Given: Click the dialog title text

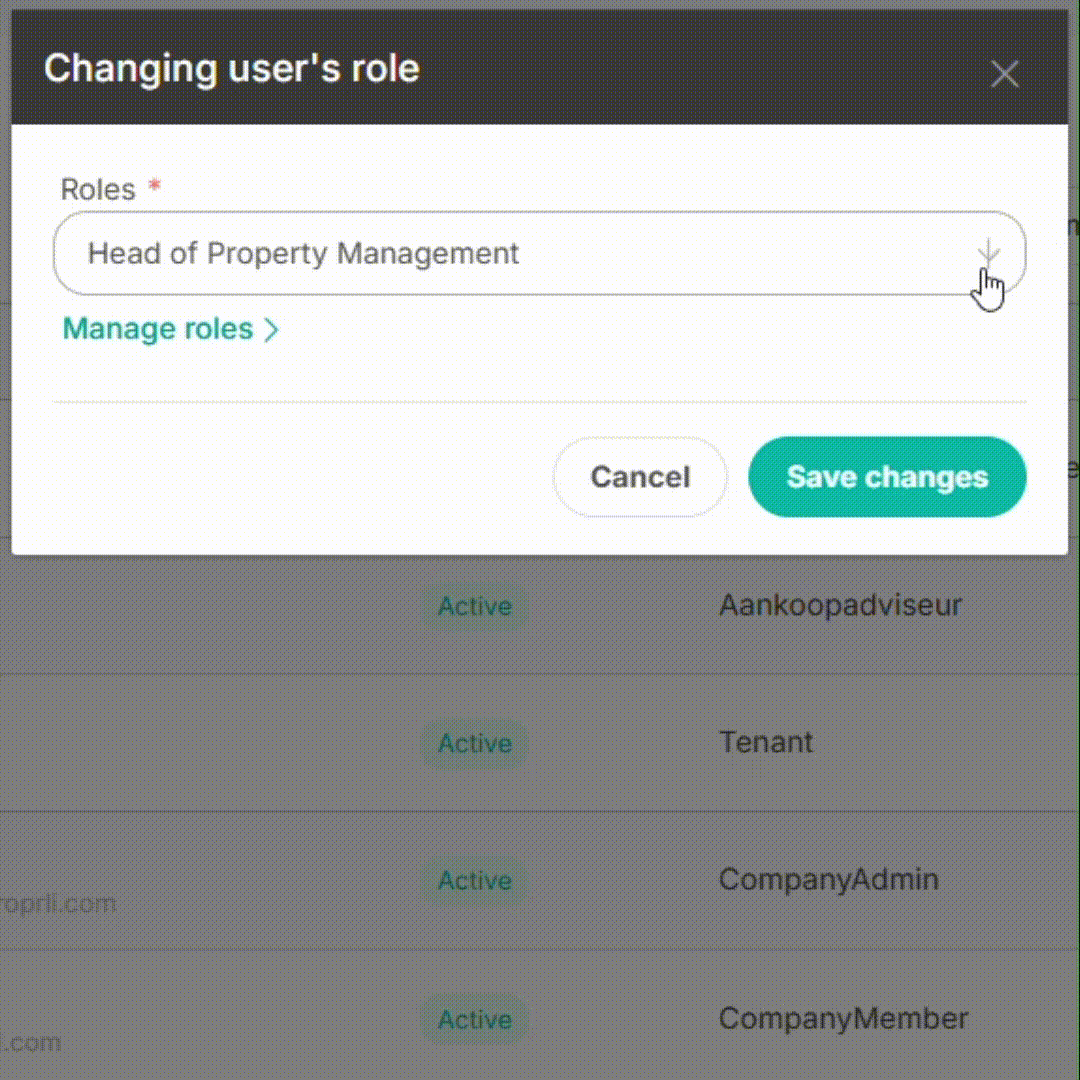Looking at the screenshot, I should (x=231, y=69).
